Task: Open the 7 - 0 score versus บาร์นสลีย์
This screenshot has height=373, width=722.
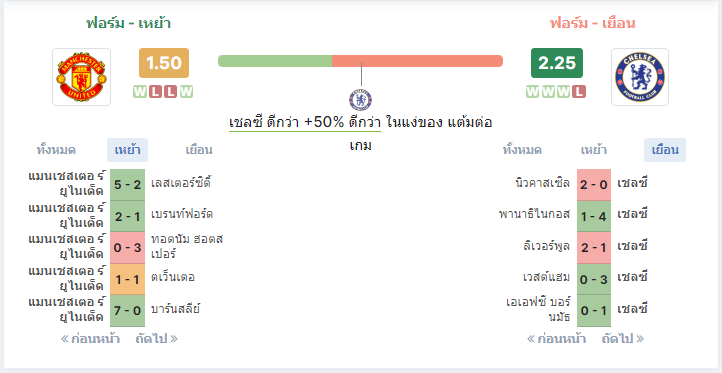Action: pos(128,310)
